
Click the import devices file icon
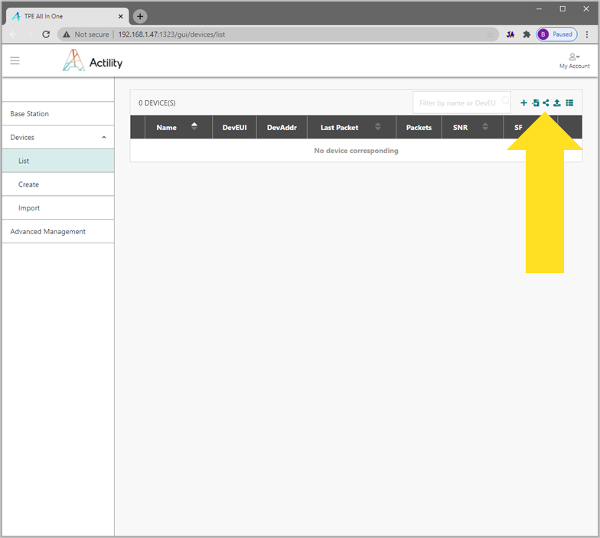(x=535, y=103)
